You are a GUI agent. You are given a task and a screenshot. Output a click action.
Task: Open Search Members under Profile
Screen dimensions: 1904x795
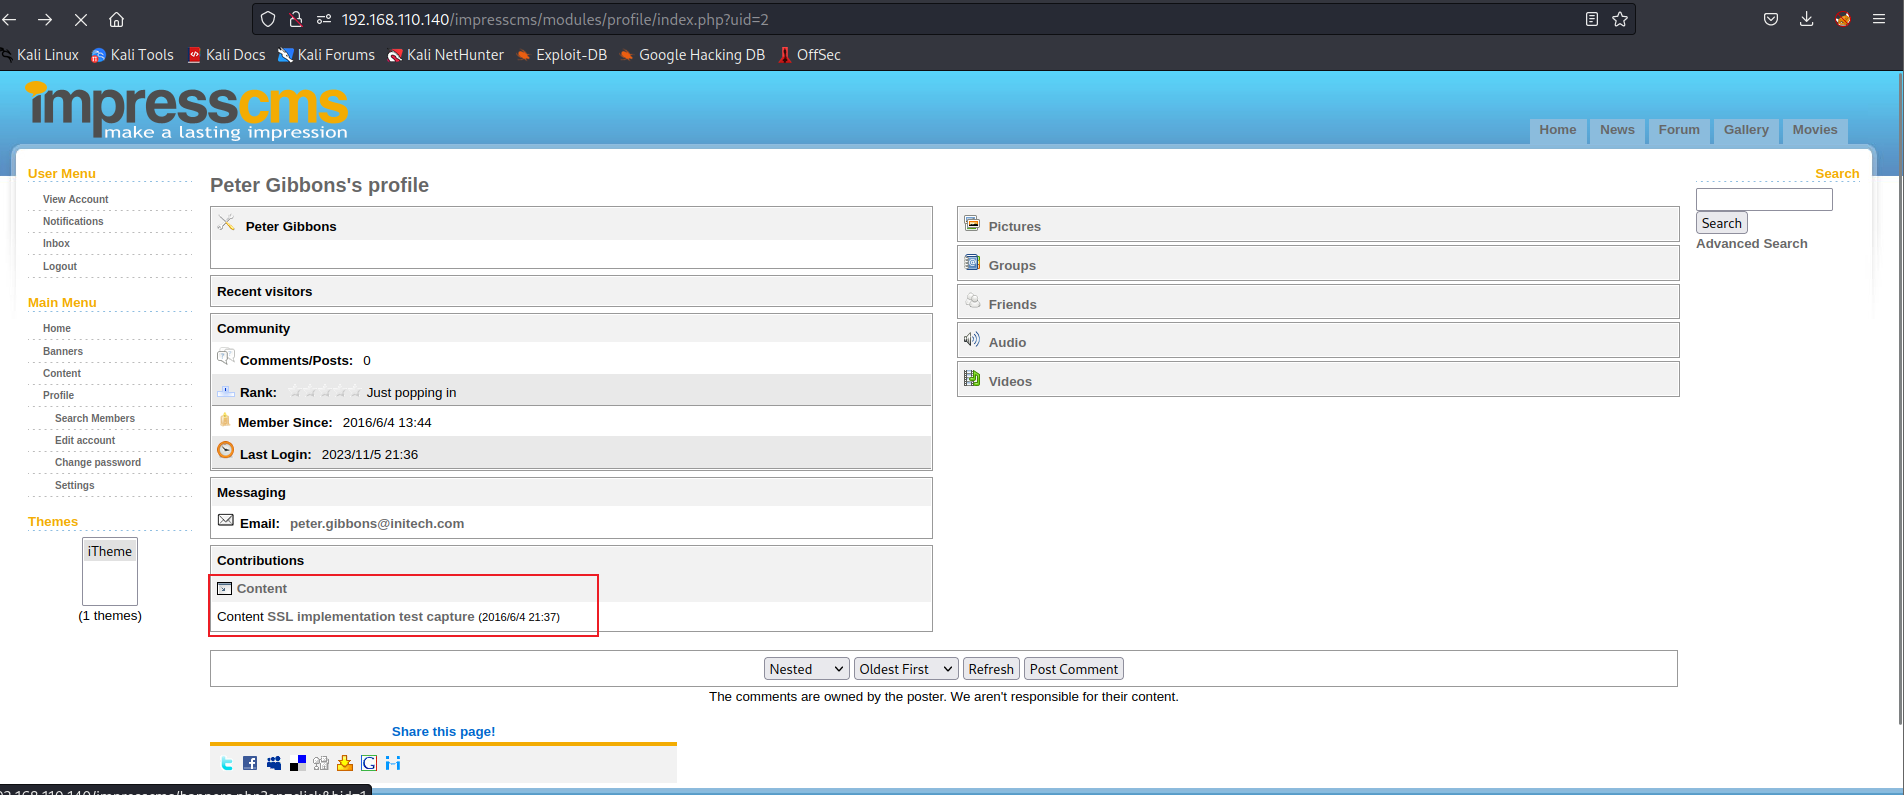pos(95,419)
